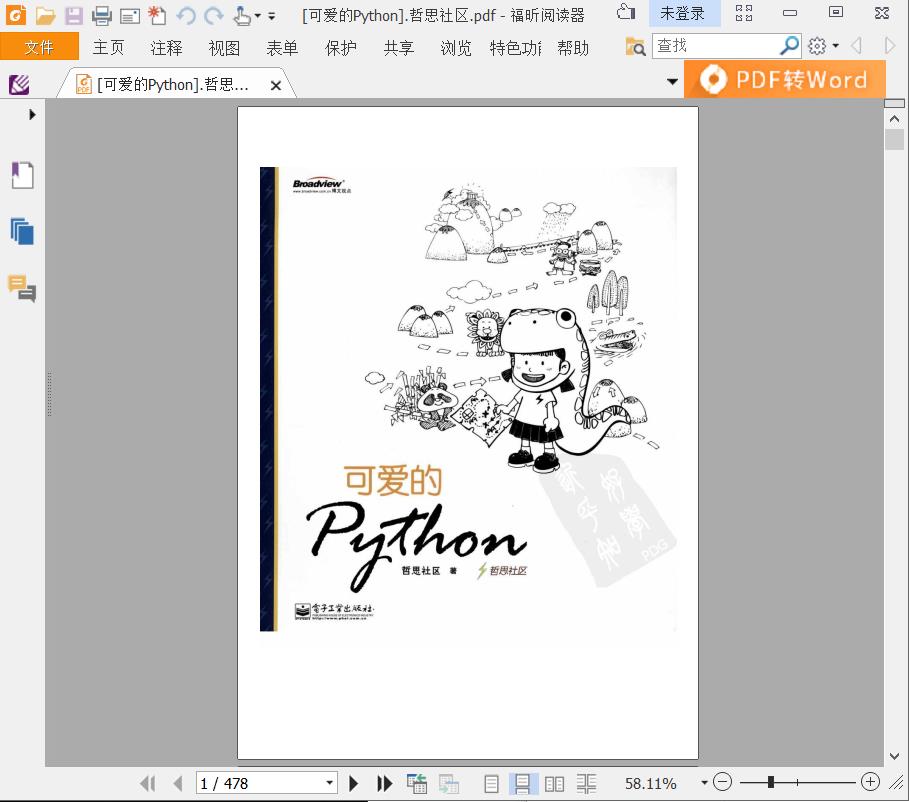This screenshot has width=909, height=802.
Task: Open search settings gear icon
Action: (x=817, y=46)
